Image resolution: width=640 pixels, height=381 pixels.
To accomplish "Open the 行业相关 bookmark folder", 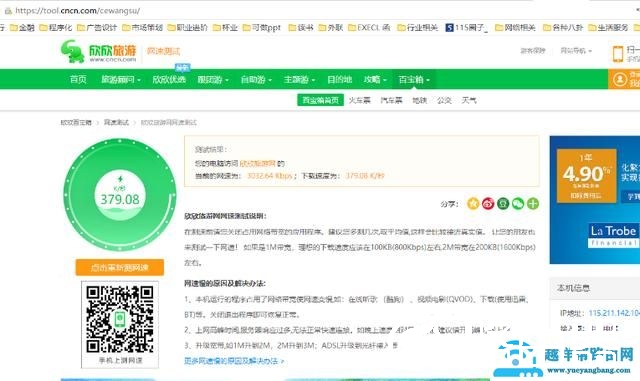I will [x=418, y=28].
